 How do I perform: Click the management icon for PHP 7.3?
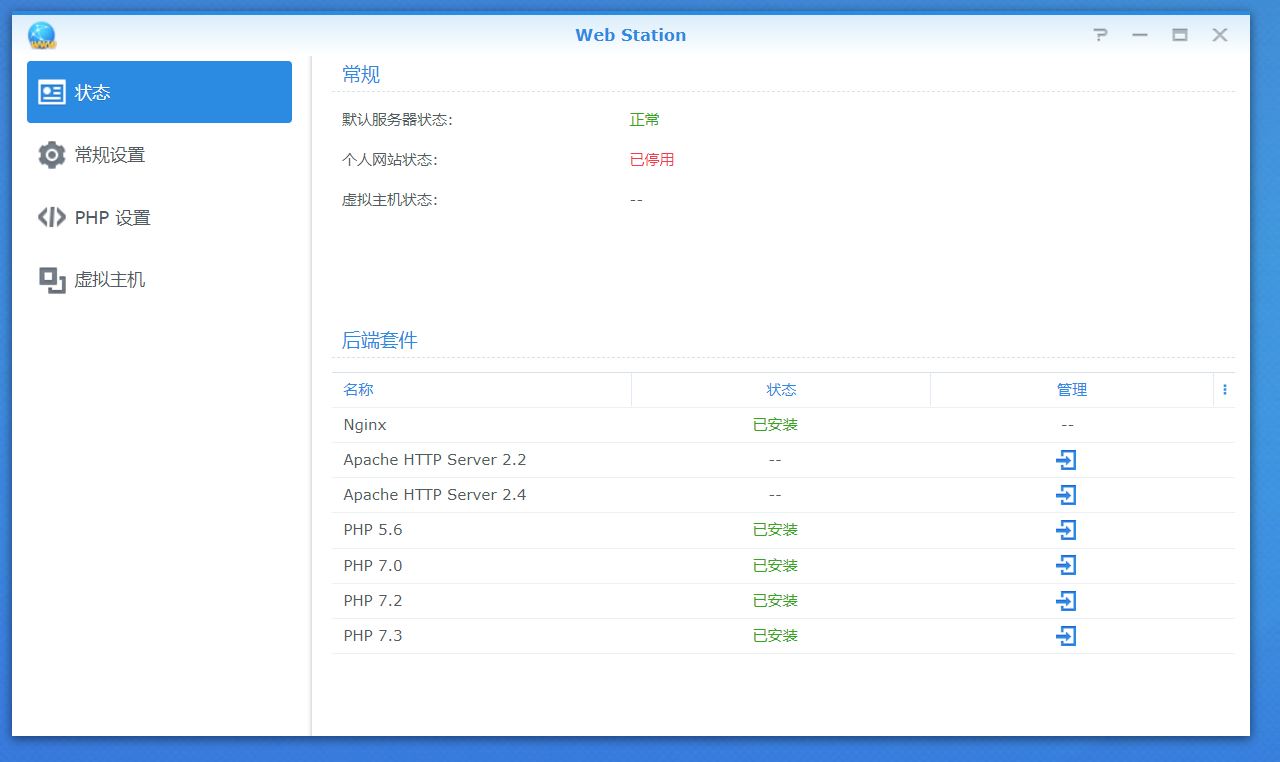(x=1066, y=635)
